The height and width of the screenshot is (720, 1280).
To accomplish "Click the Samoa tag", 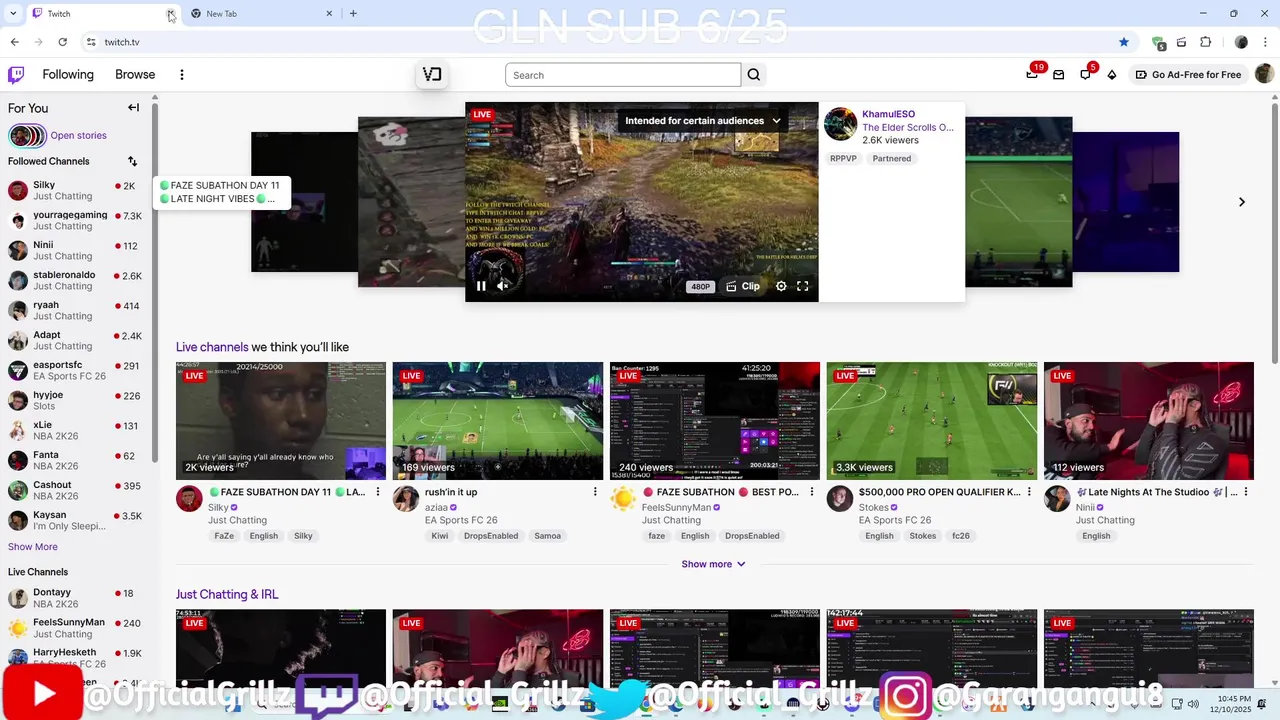I will [x=548, y=536].
